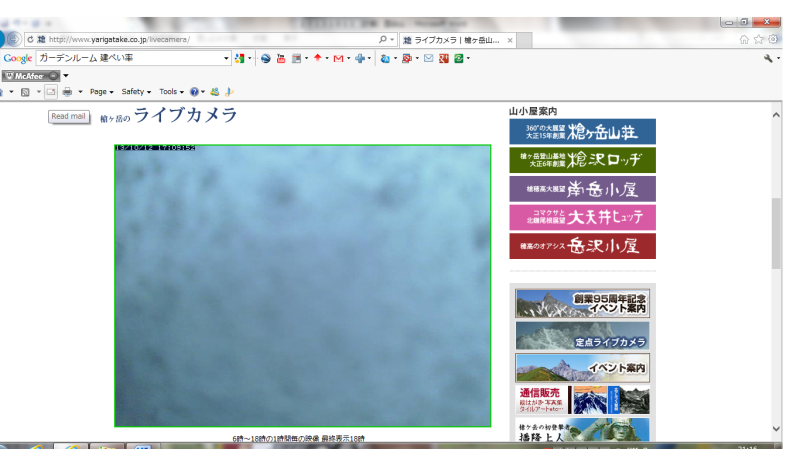
Task: Open the Gmail icon in Google toolbar
Action: tap(337, 59)
